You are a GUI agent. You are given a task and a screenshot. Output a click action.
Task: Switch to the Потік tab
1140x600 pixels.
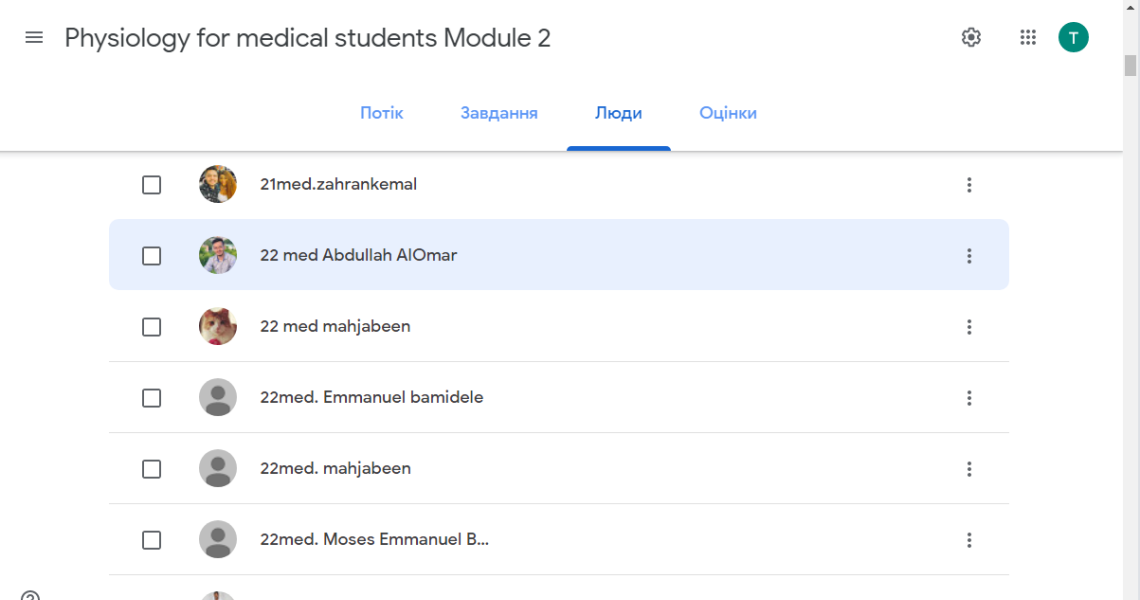pyautogui.click(x=382, y=113)
